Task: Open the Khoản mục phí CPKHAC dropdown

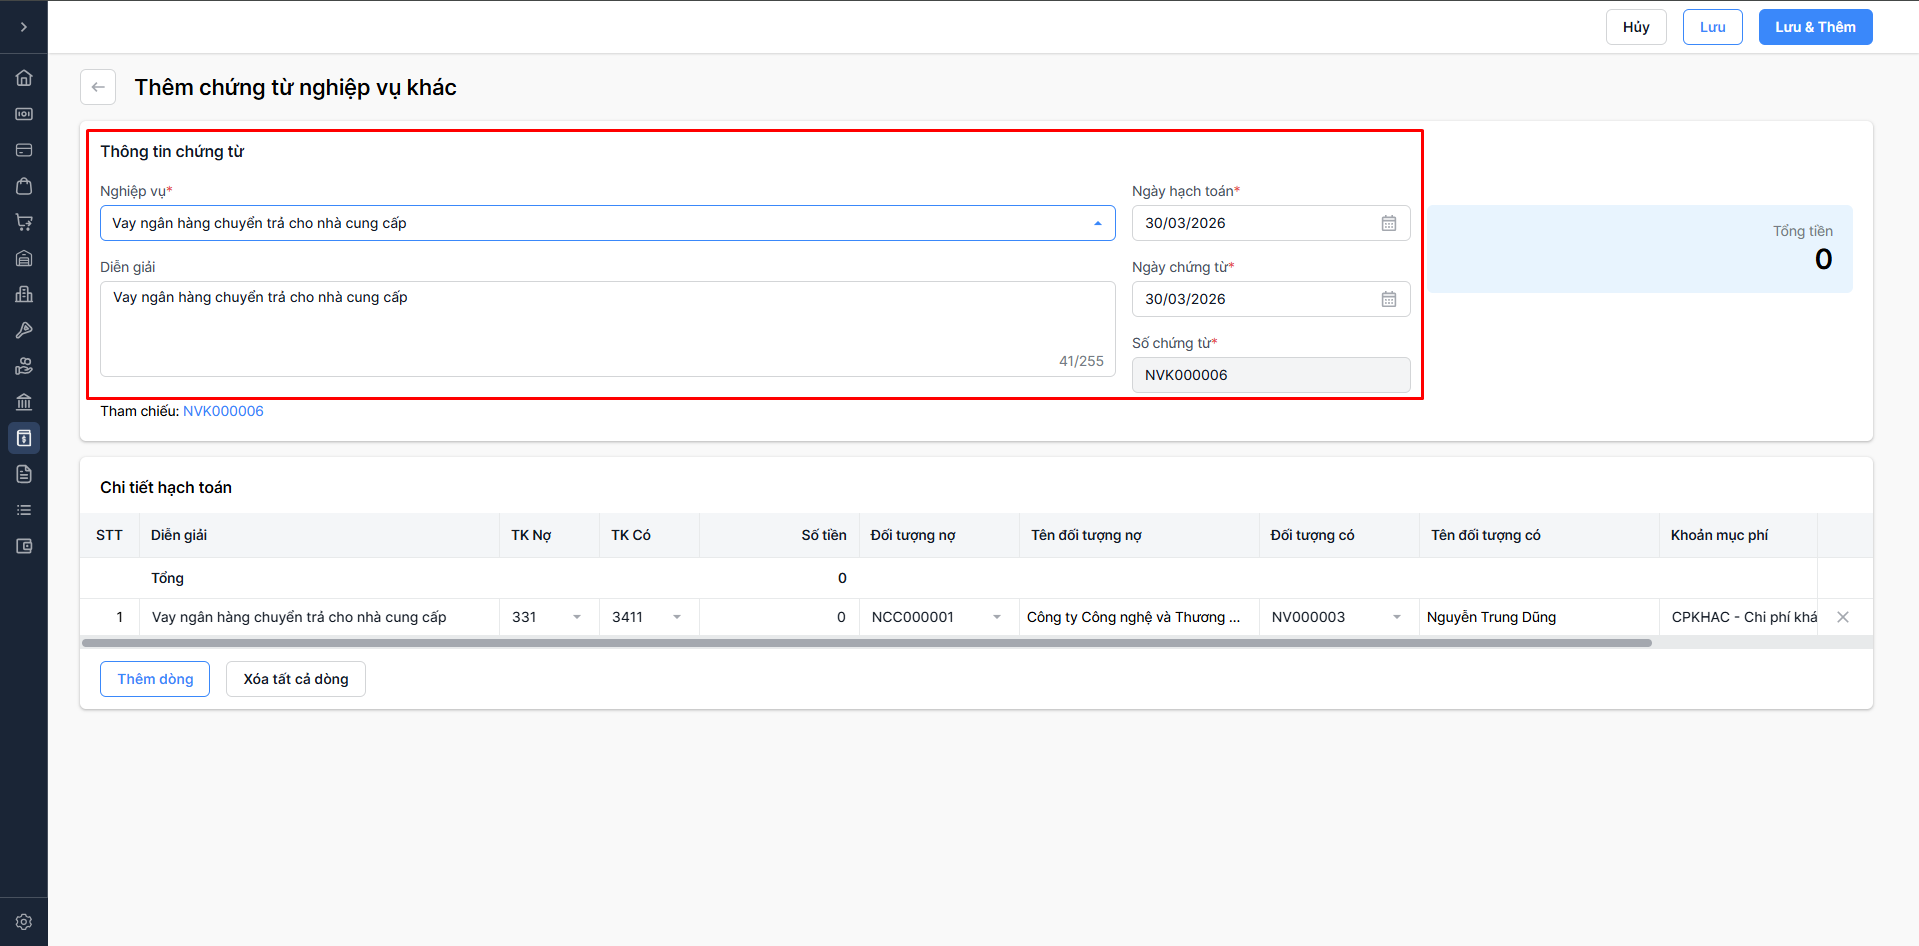Action: pos(1740,617)
